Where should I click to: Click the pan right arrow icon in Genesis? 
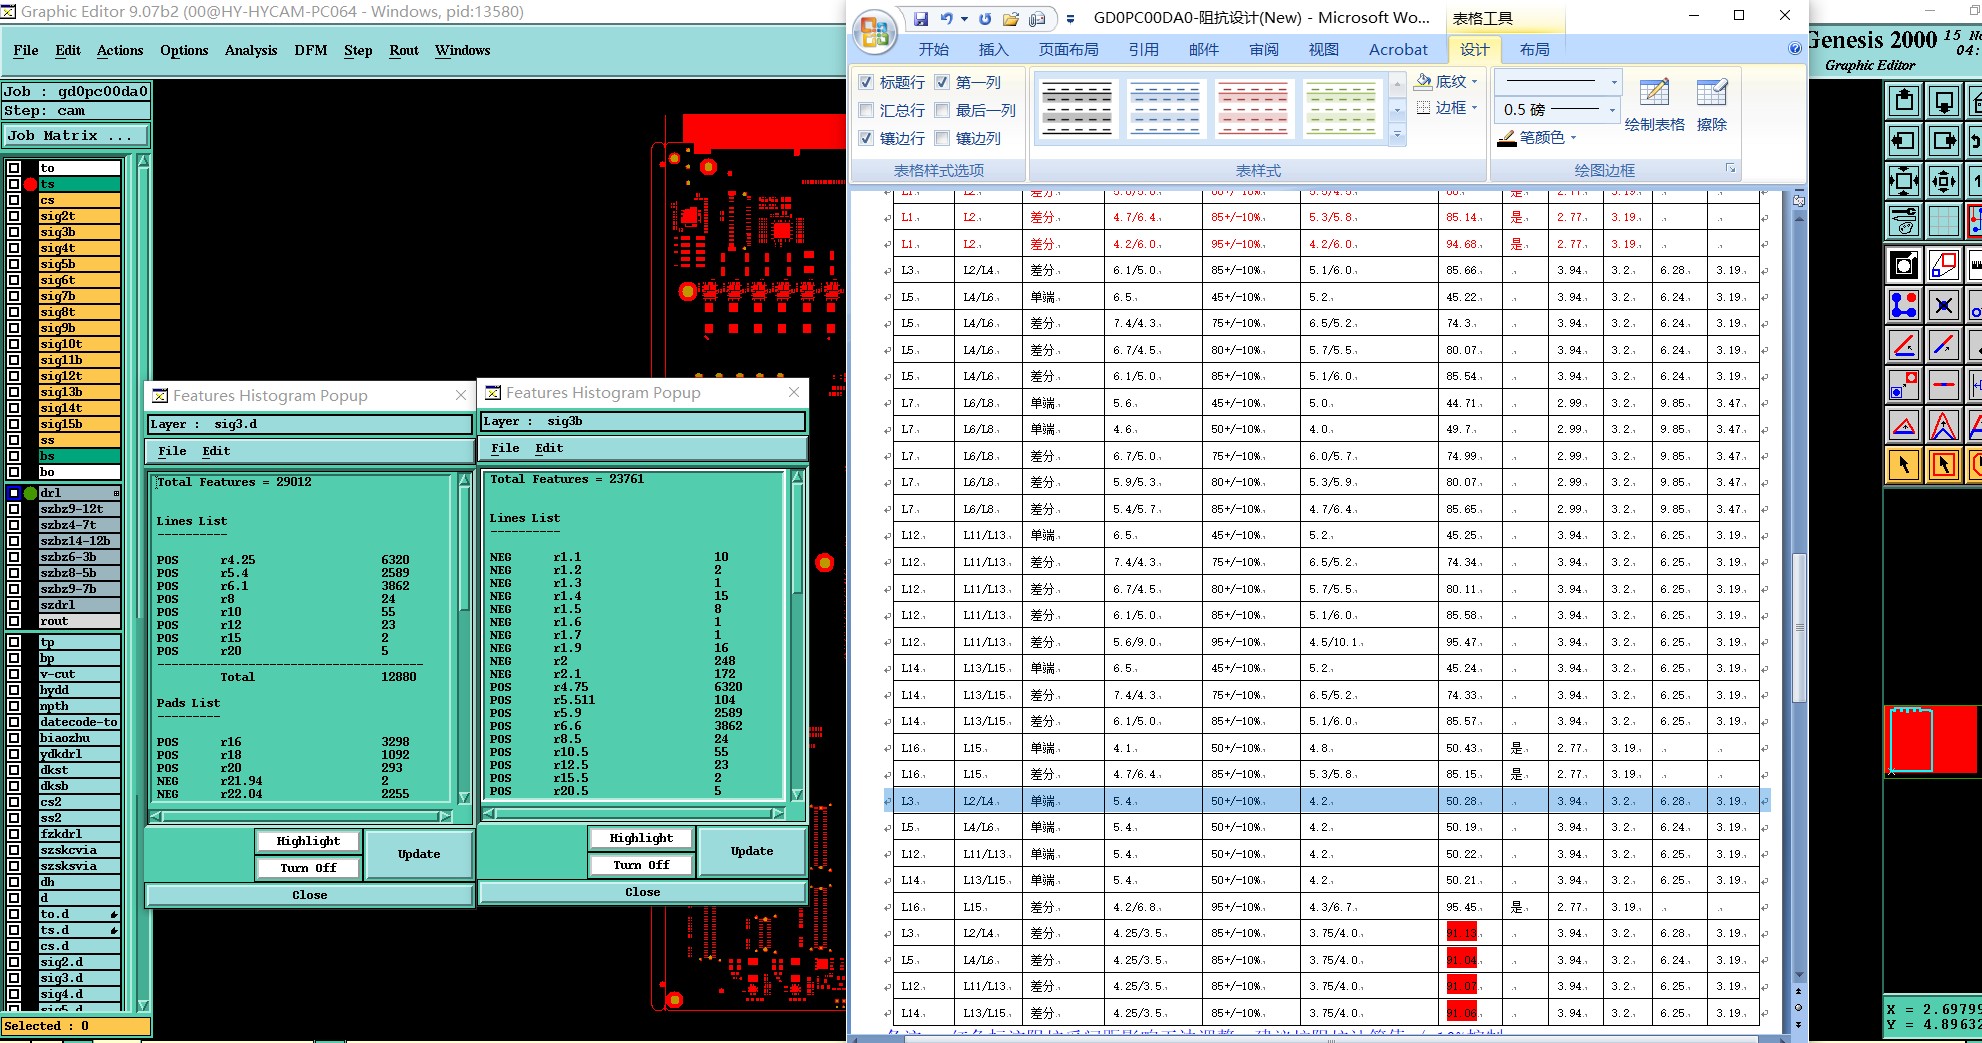click(x=1943, y=141)
